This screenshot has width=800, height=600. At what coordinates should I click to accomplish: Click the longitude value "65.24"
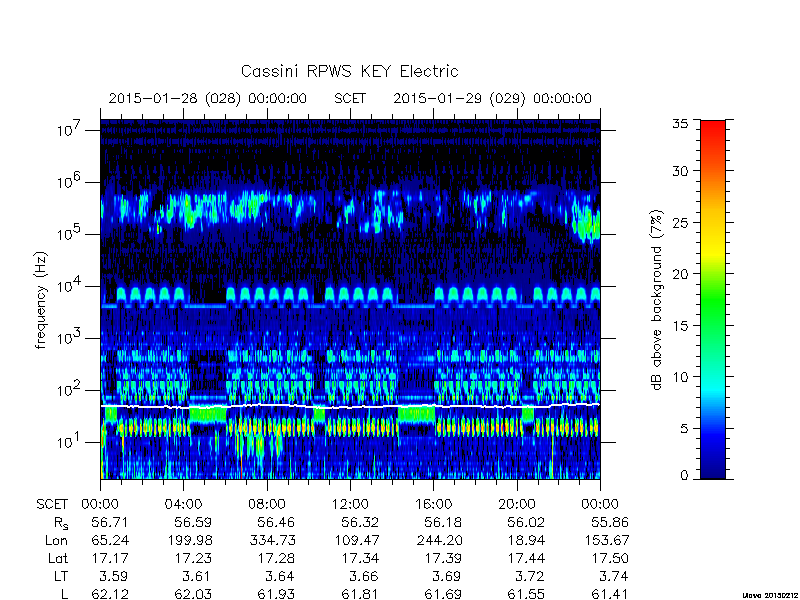[110, 540]
